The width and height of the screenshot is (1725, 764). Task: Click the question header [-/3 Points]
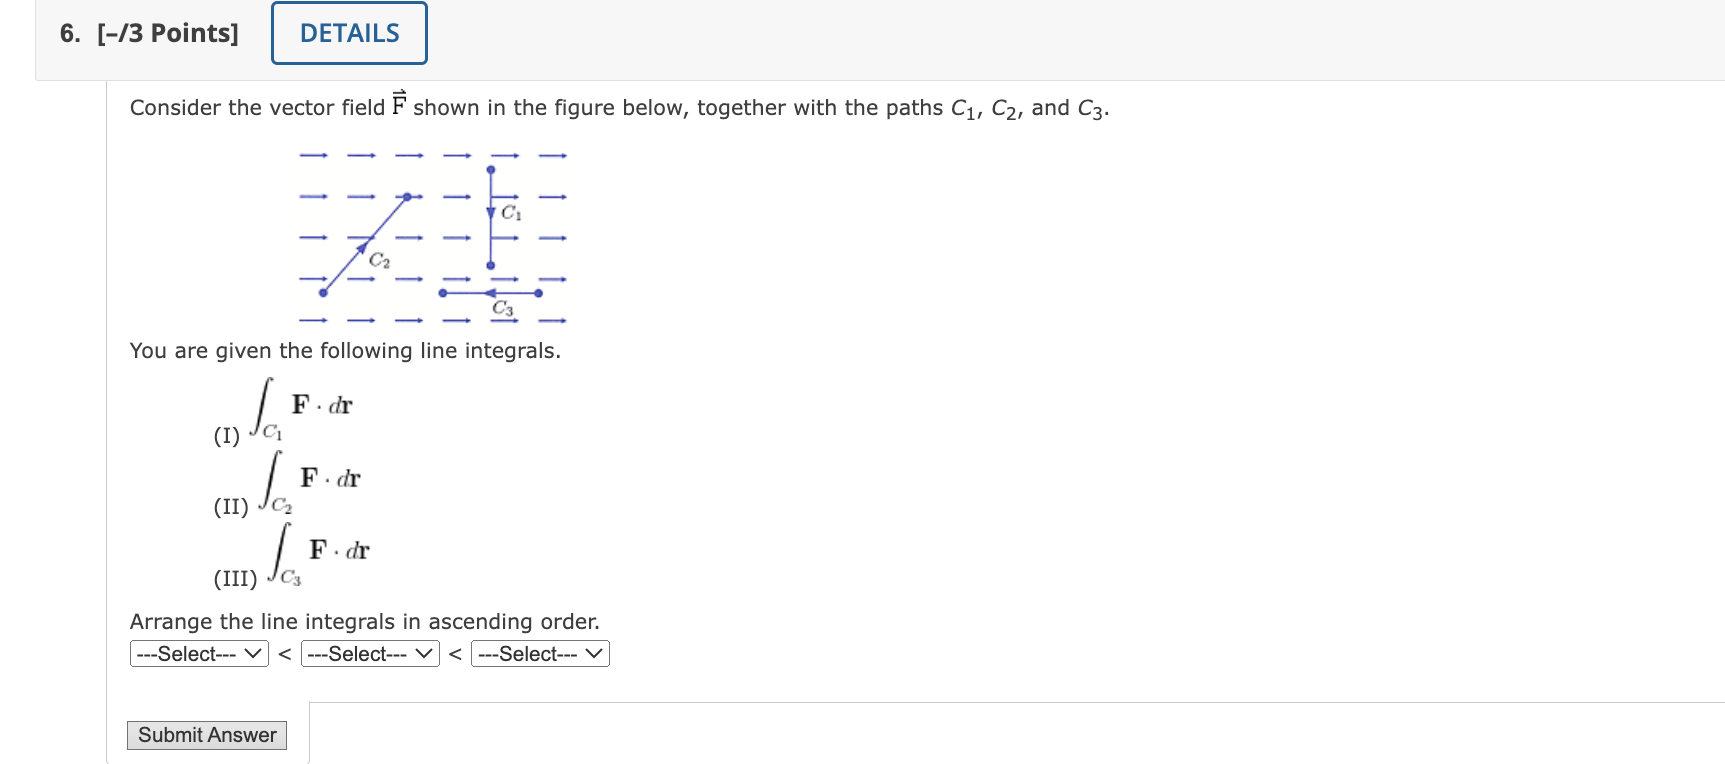[170, 32]
